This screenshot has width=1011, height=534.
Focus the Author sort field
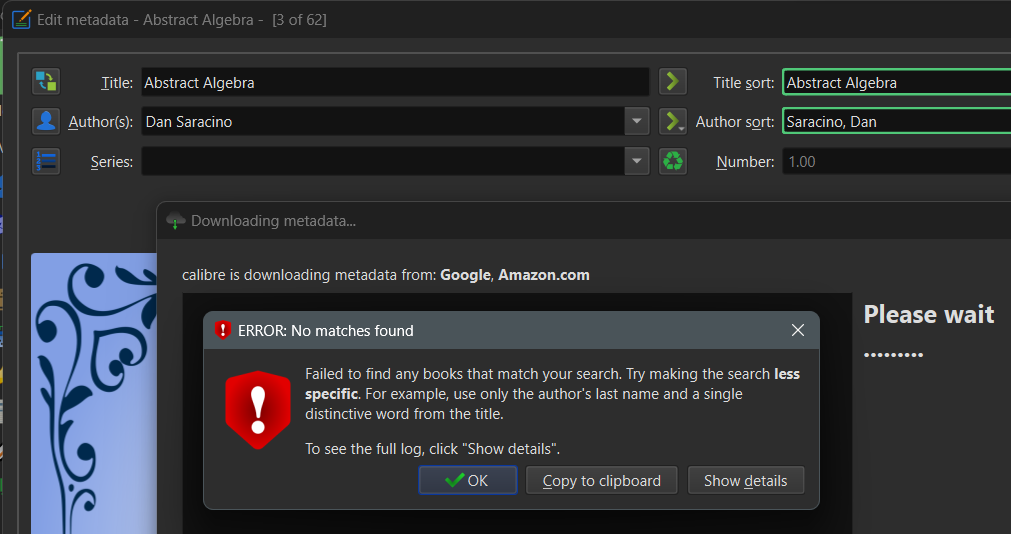coord(895,122)
